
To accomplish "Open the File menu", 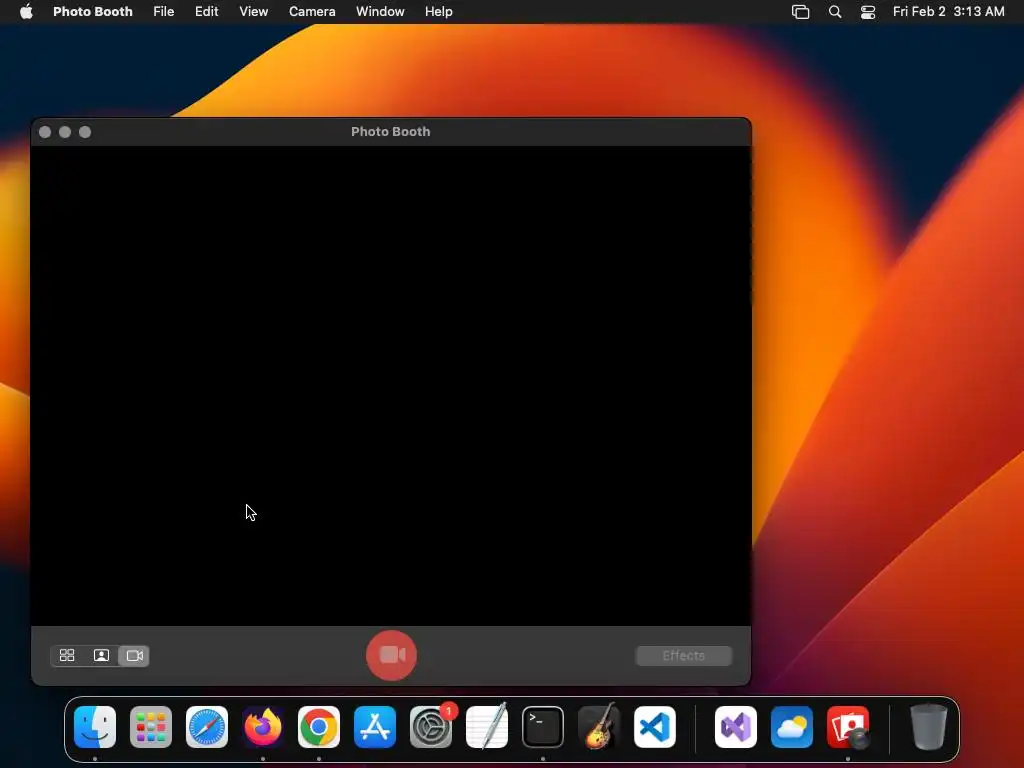I will coord(163,12).
